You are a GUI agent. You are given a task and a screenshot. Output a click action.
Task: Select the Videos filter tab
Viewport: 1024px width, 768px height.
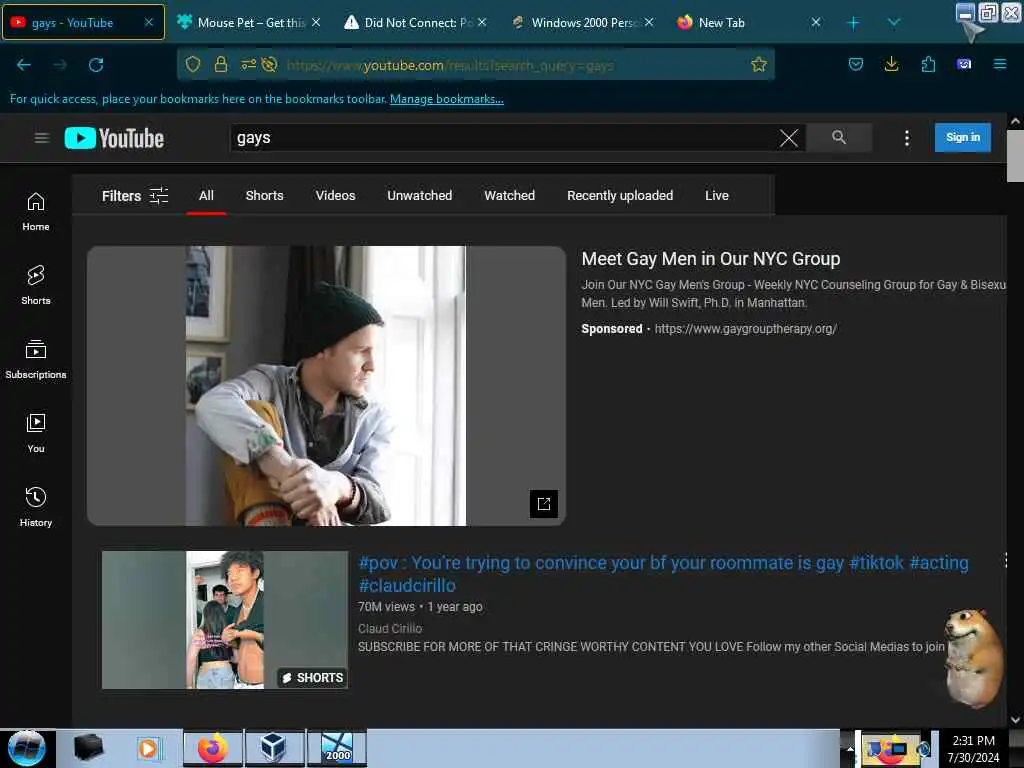[x=335, y=195]
